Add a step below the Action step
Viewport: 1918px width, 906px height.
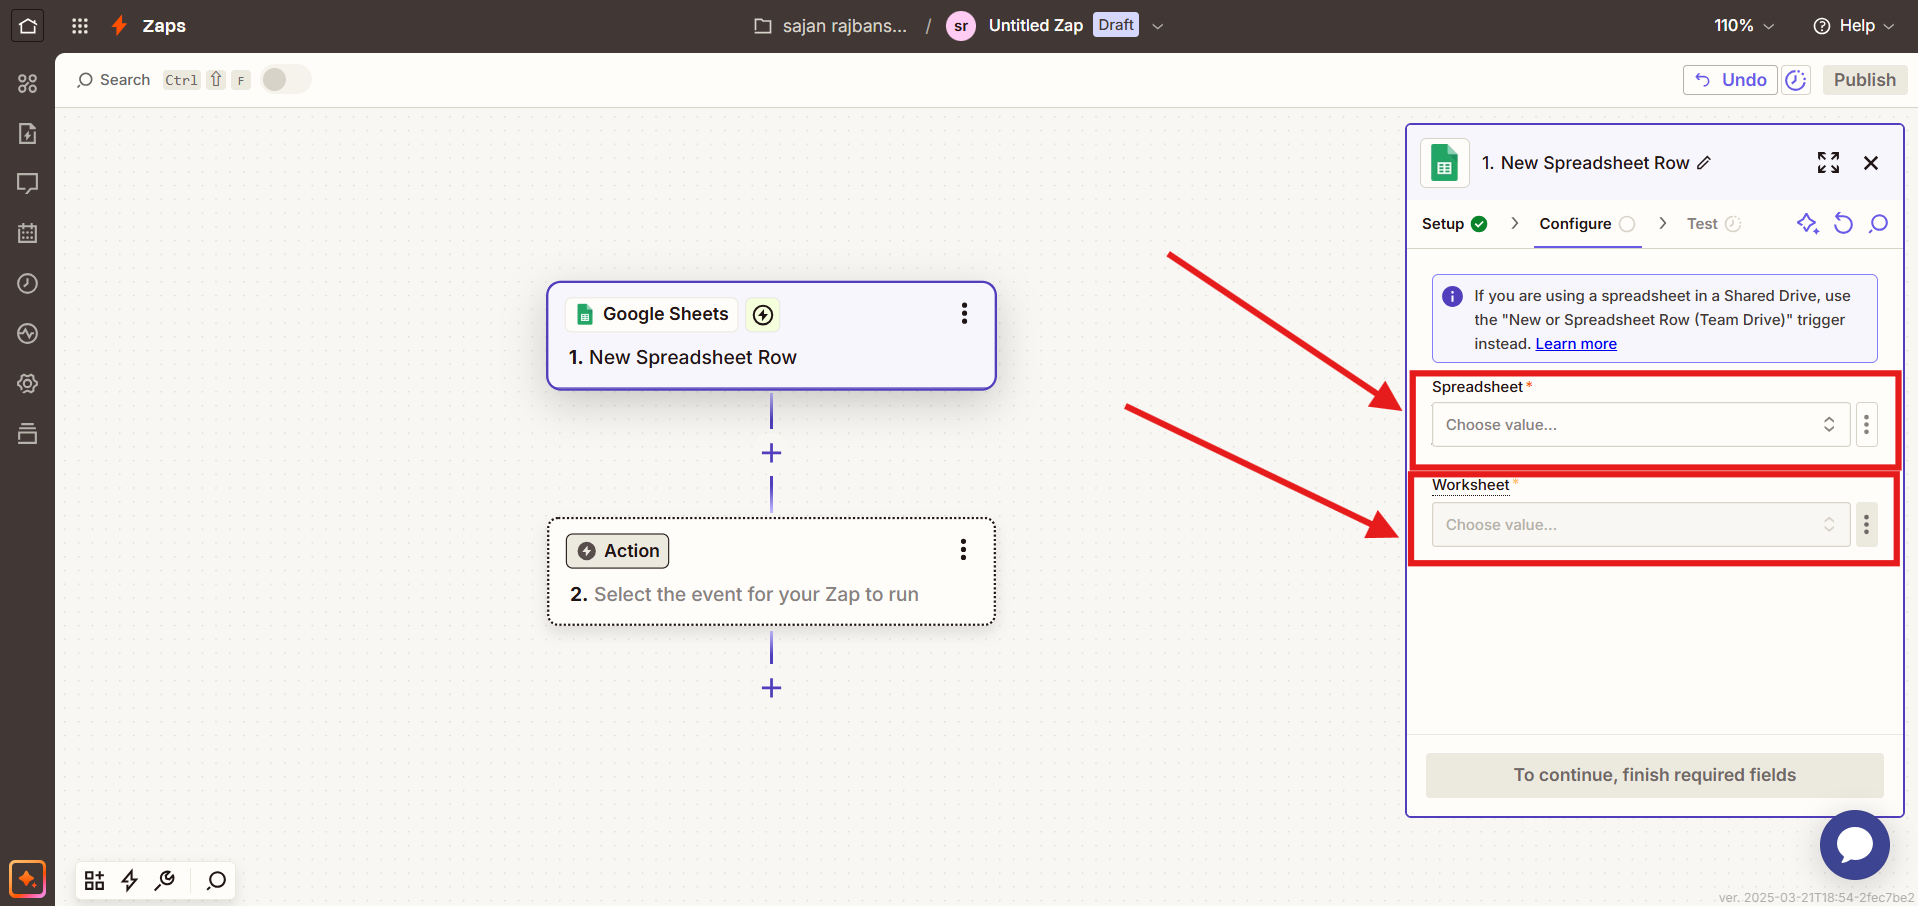tap(771, 688)
